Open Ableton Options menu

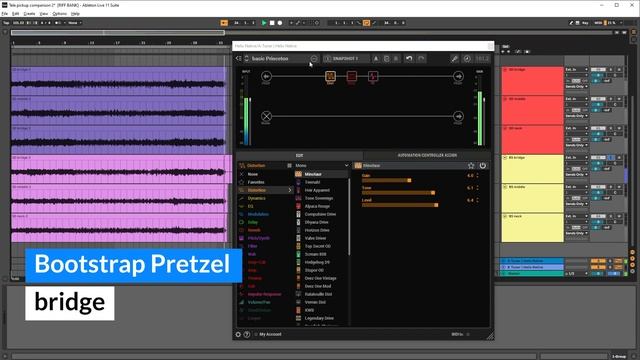click(x=59, y=13)
